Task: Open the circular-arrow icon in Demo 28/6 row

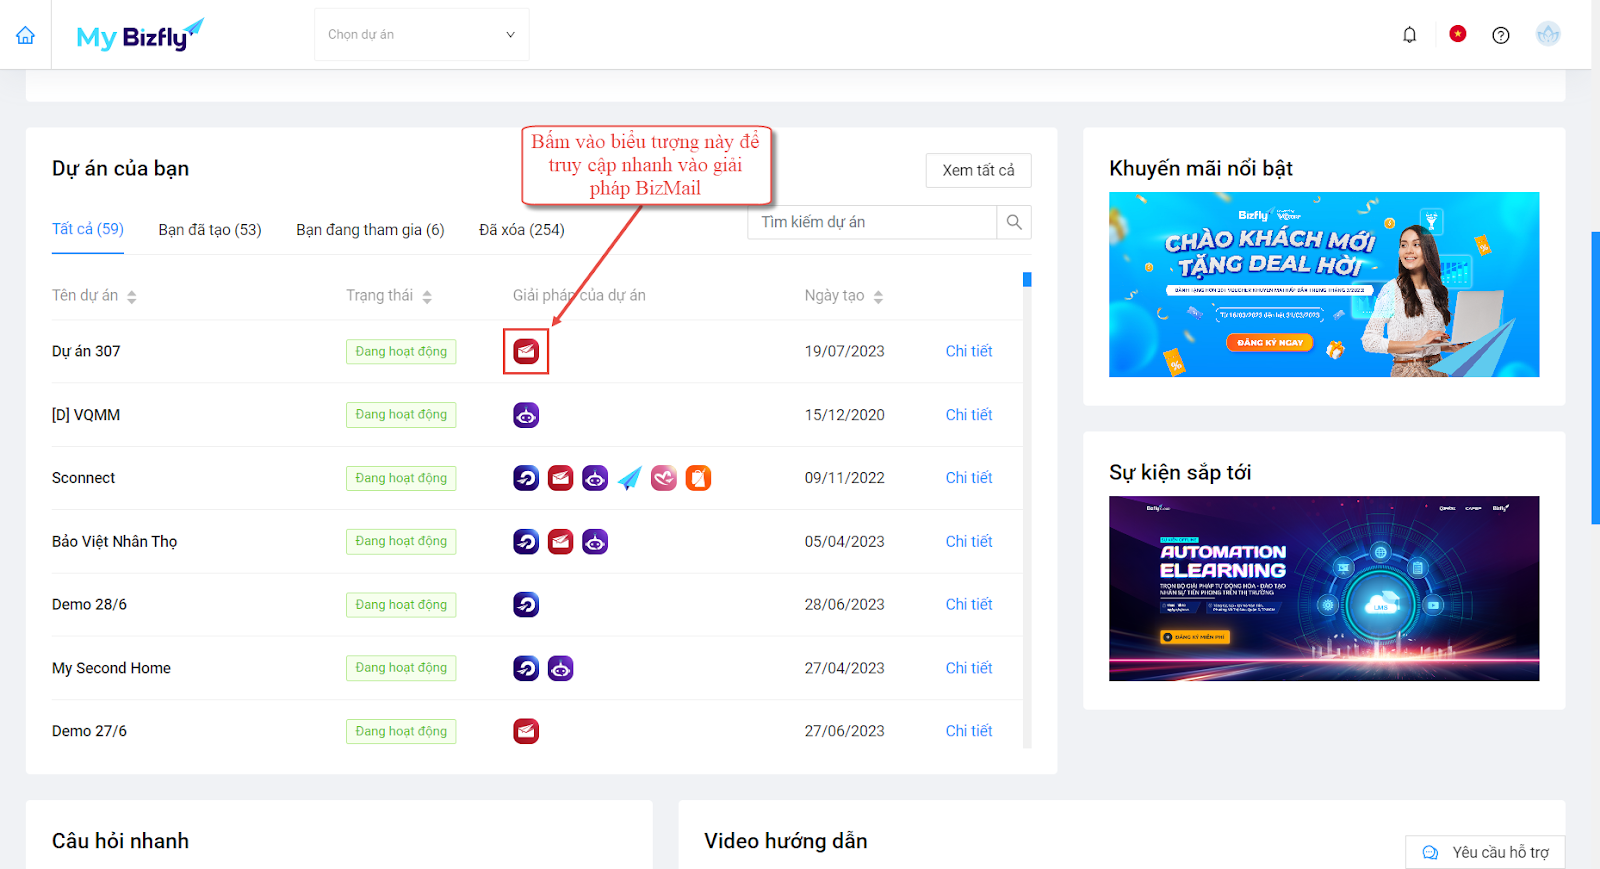Action: (x=526, y=605)
